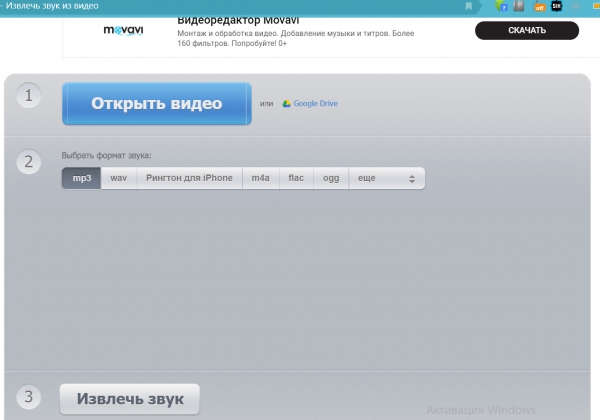The width and height of the screenshot is (600, 420).
Task: Click the Открыть видео button
Action: tap(157, 103)
